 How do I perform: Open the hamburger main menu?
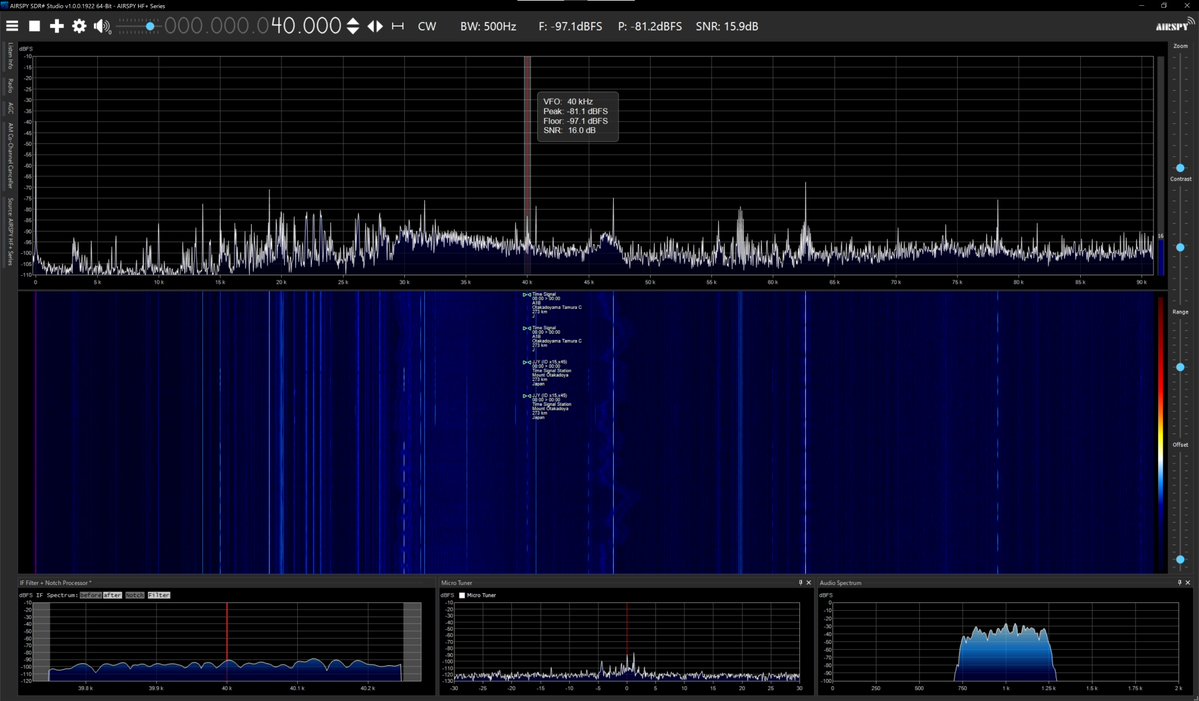click(12, 26)
